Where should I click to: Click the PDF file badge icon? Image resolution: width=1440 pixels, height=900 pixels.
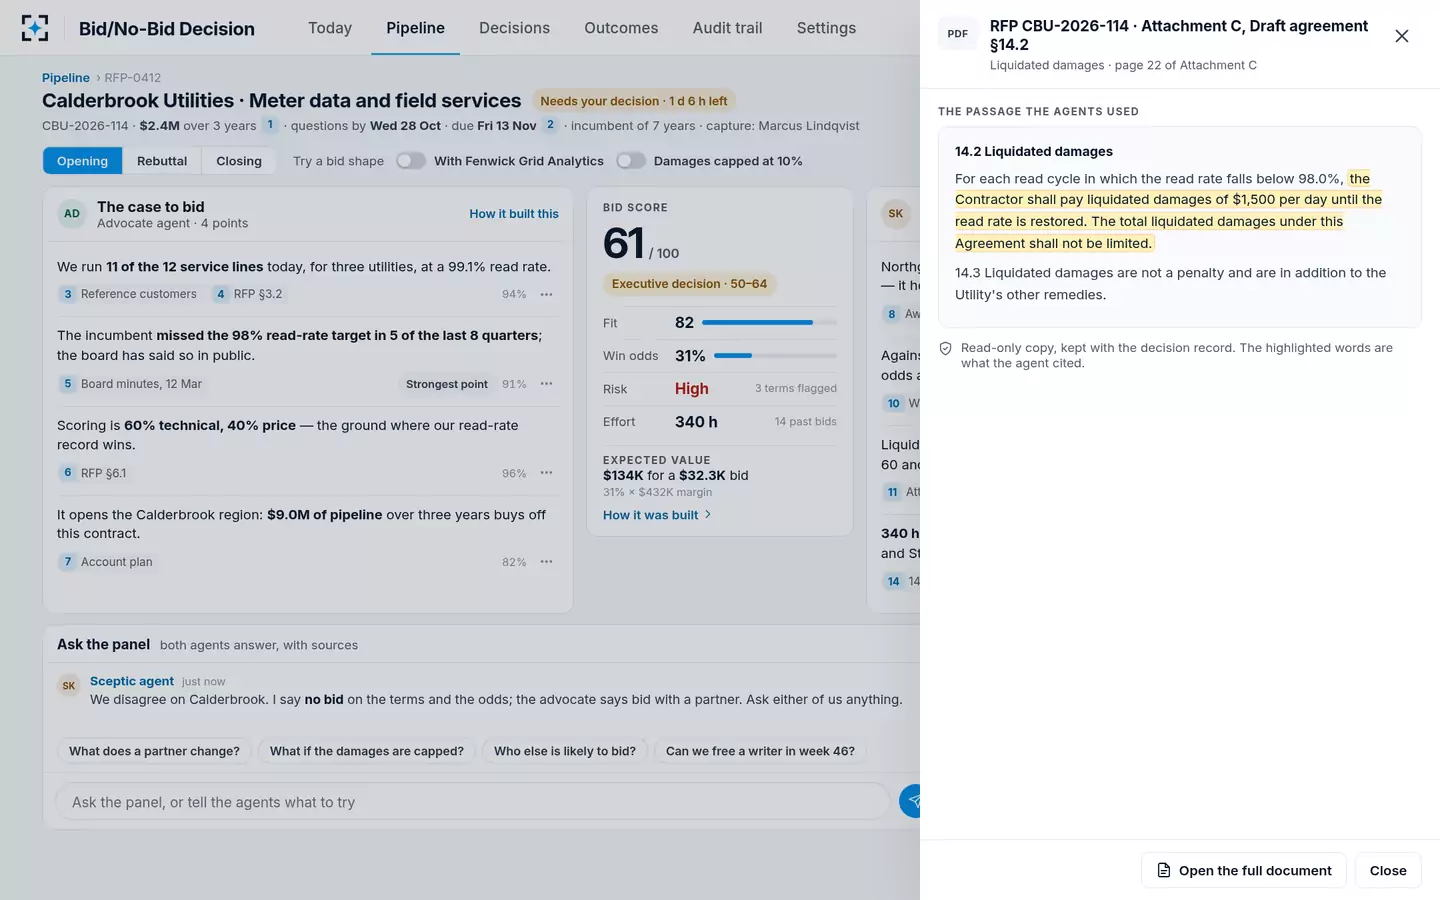pyautogui.click(x=958, y=34)
